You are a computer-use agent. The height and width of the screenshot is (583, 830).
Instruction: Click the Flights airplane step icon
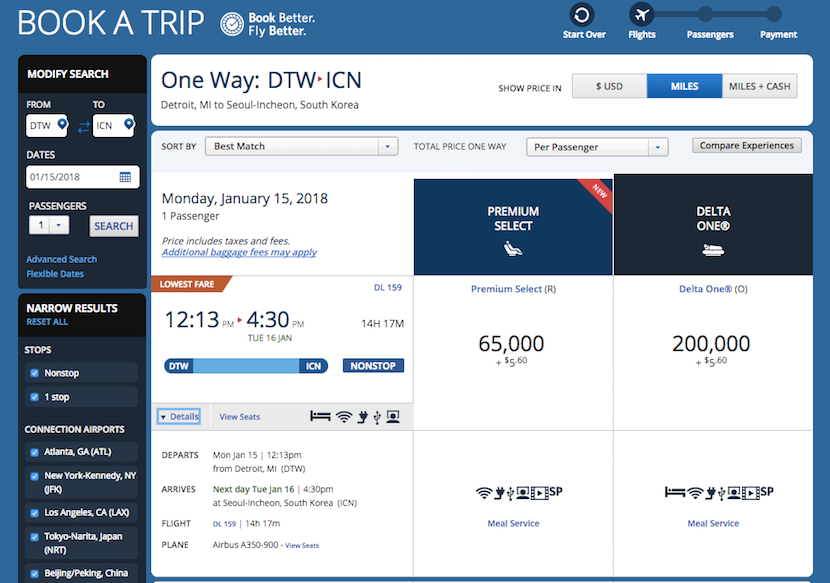click(642, 14)
